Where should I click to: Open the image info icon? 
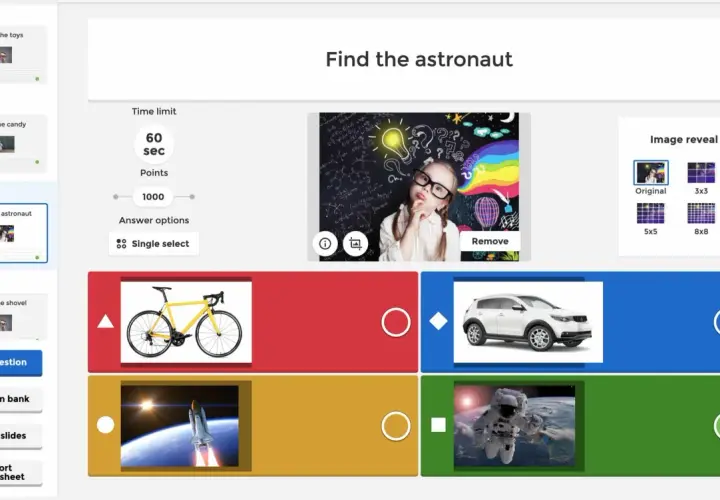point(325,243)
